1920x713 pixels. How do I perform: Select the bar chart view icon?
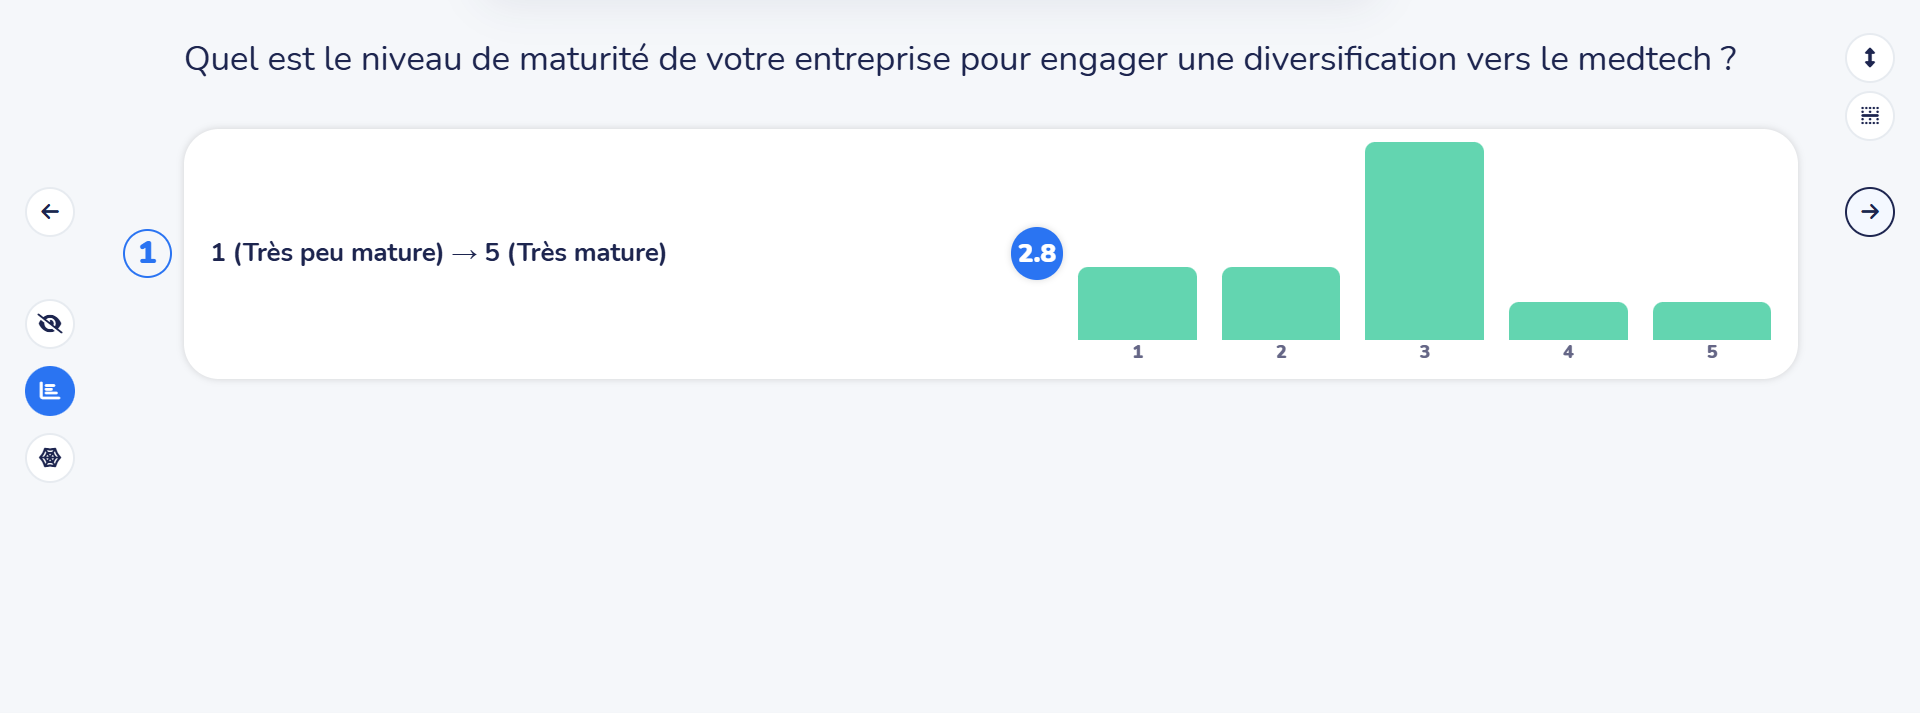point(50,391)
